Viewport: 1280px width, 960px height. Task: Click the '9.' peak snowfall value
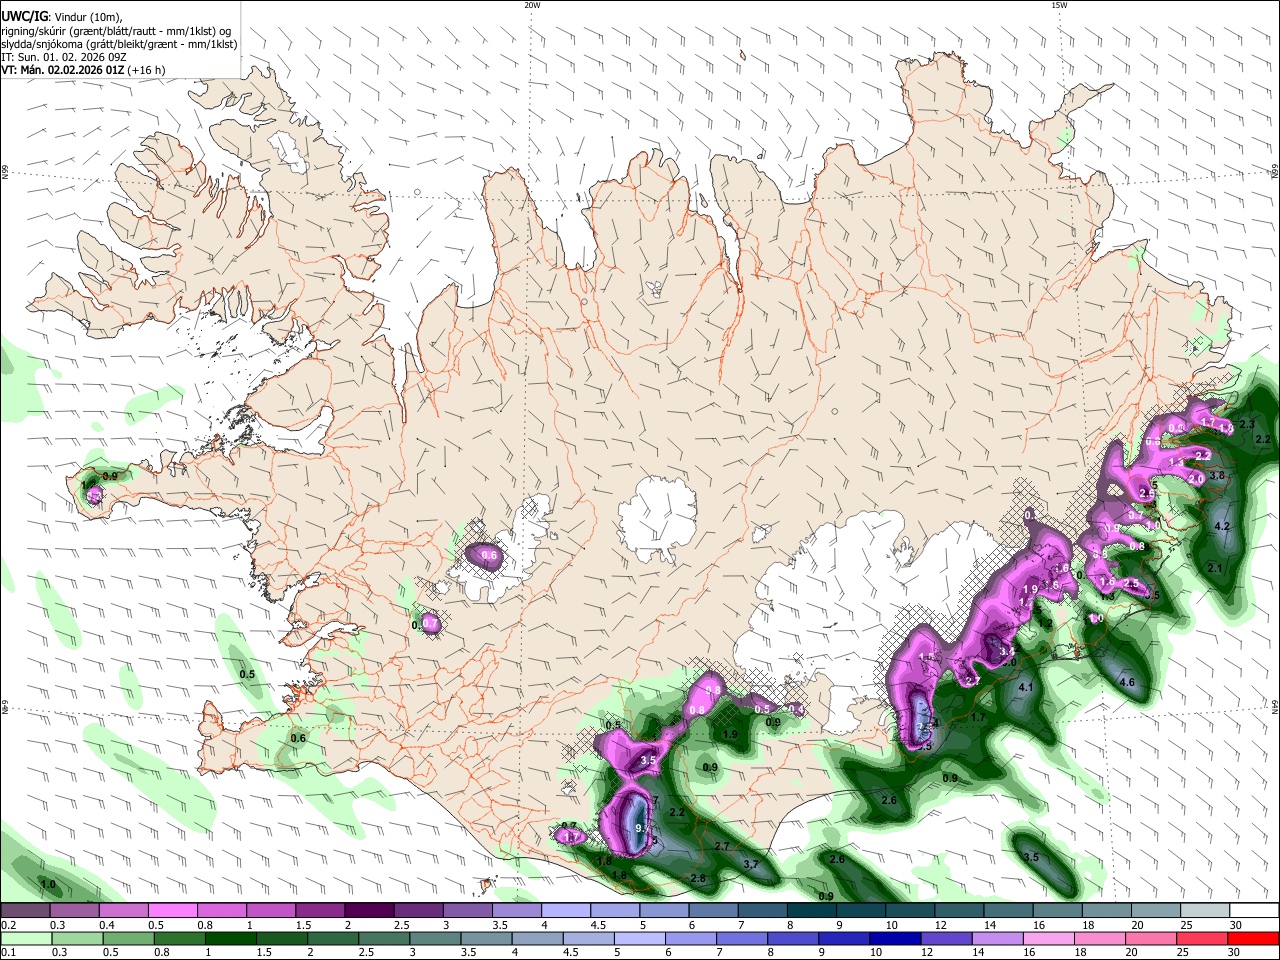(x=641, y=828)
